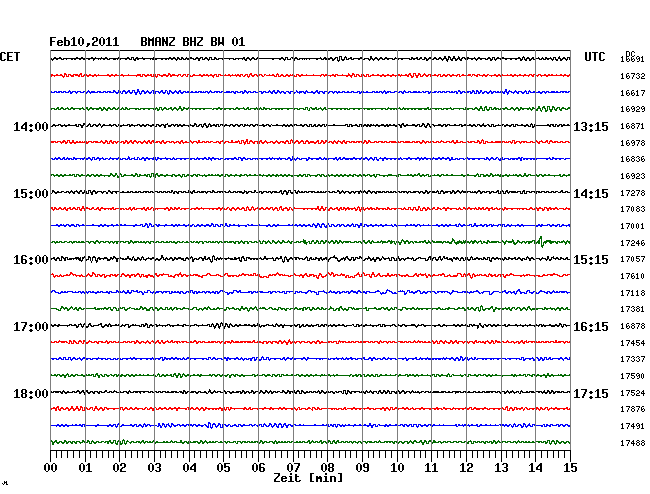Select the DC value 17083

click(x=633, y=209)
